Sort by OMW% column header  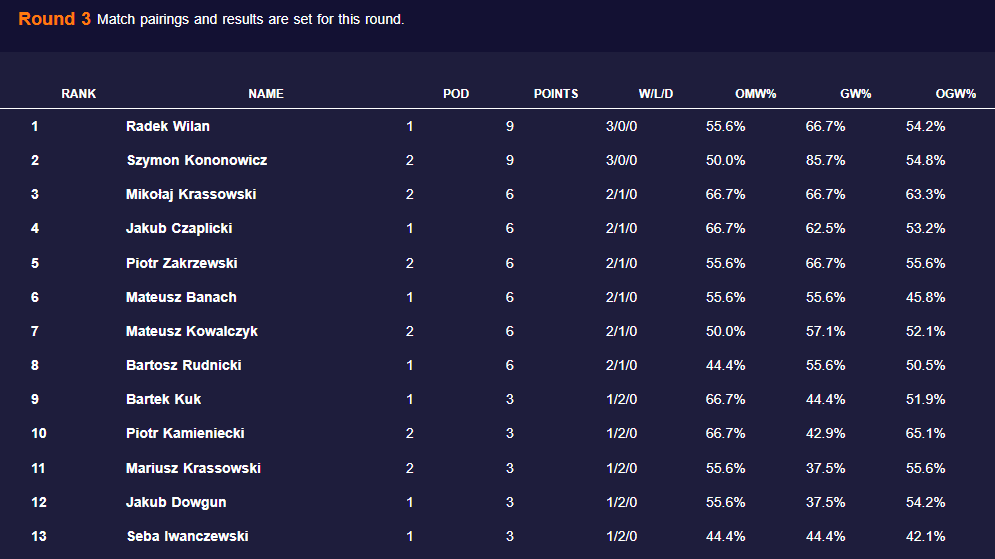pyautogui.click(x=756, y=94)
